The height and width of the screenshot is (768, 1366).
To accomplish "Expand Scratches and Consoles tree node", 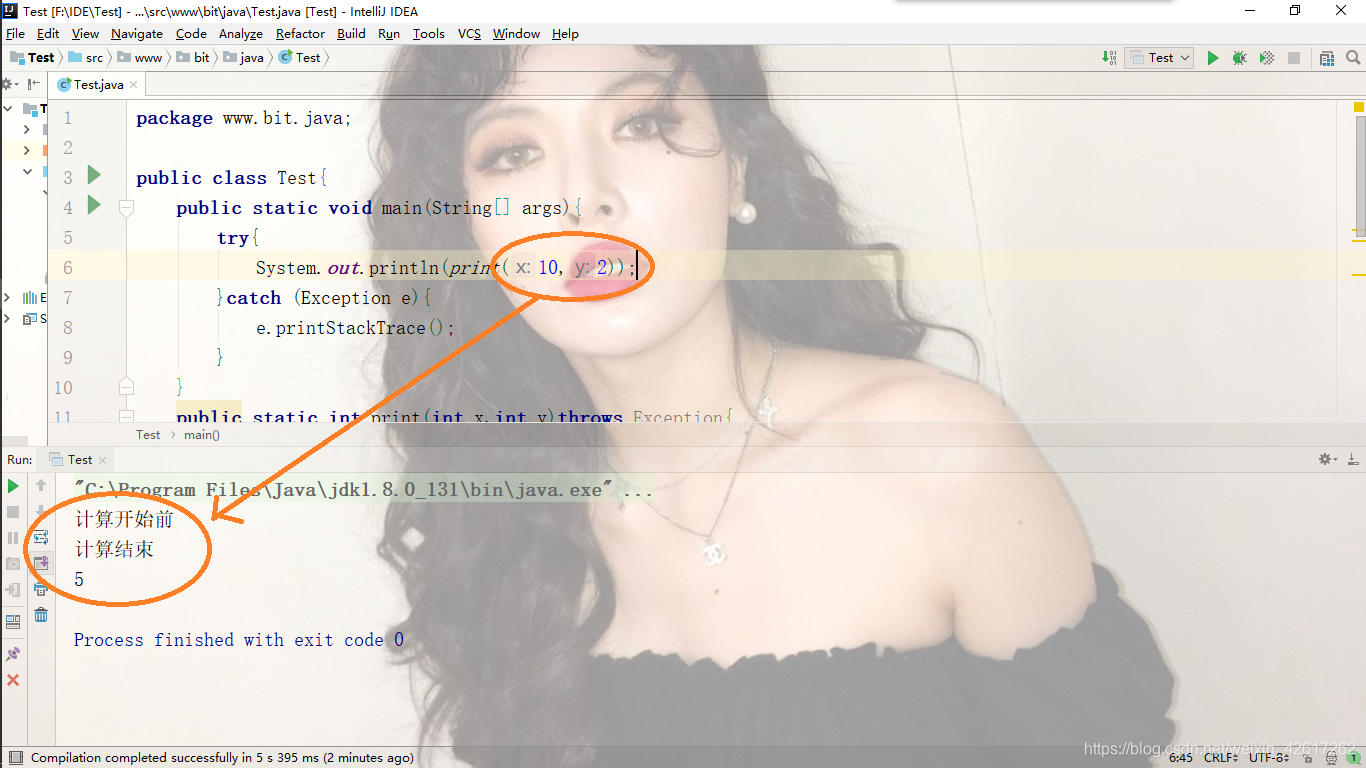I will coord(8,319).
